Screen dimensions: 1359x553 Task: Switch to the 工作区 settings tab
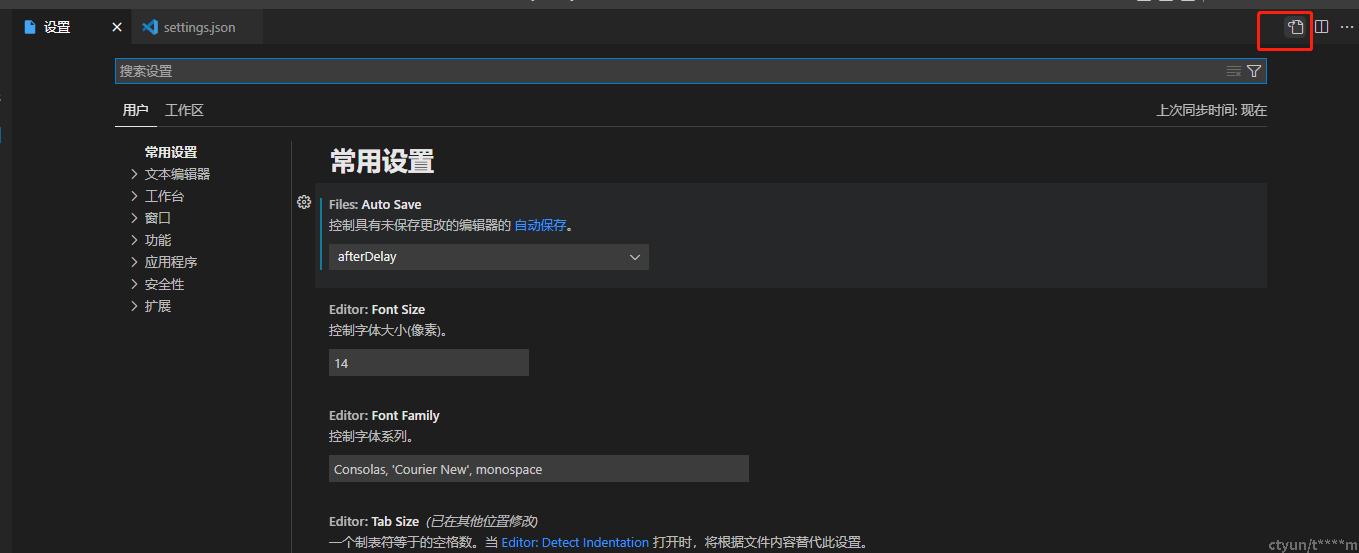pyautogui.click(x=184, y=110)
